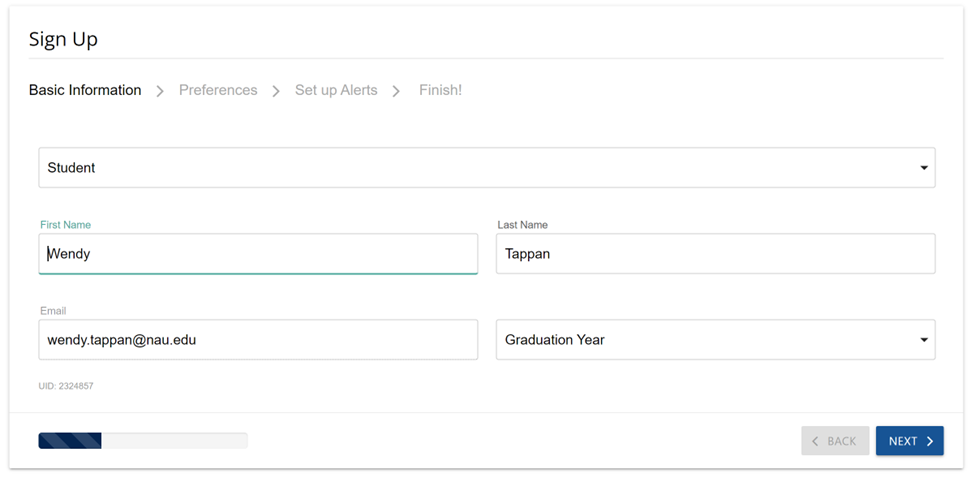Screen dimensions: 975x478
Task: Switch to the Preferences step
Action: 218,90
